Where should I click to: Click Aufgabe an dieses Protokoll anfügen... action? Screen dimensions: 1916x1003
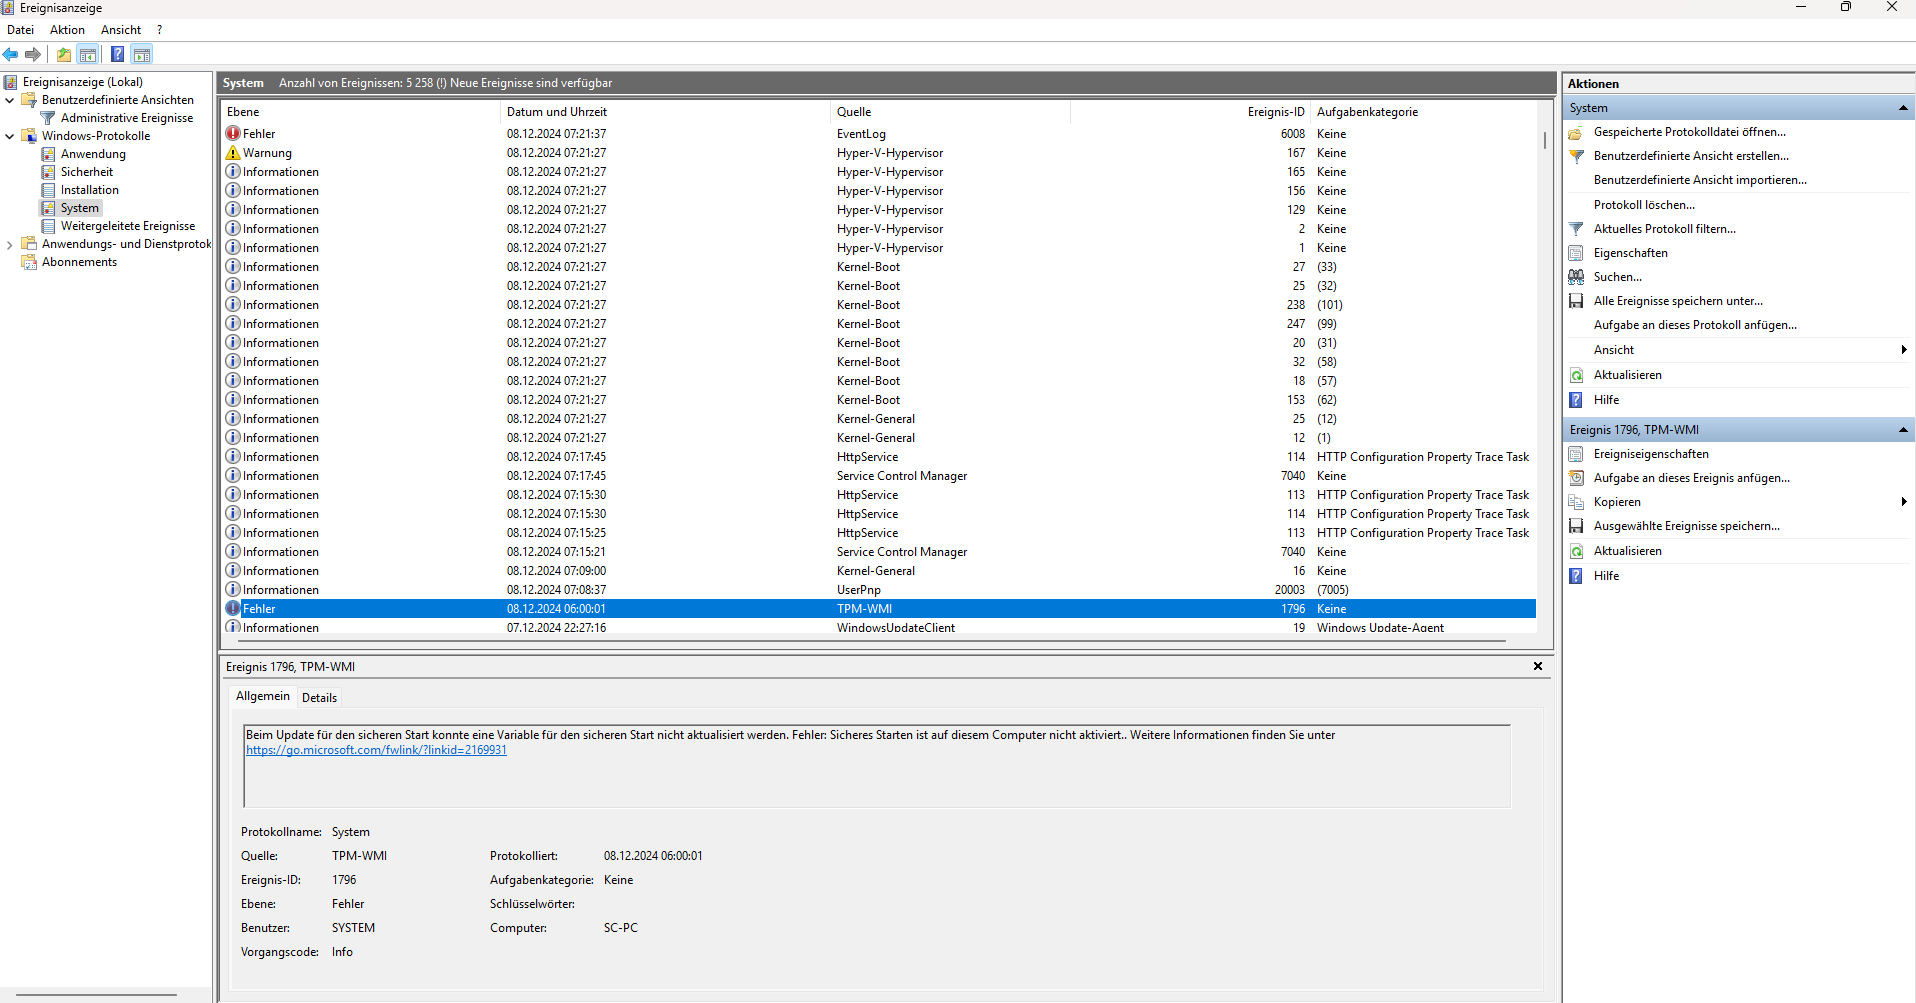[x=1695, y=325]
